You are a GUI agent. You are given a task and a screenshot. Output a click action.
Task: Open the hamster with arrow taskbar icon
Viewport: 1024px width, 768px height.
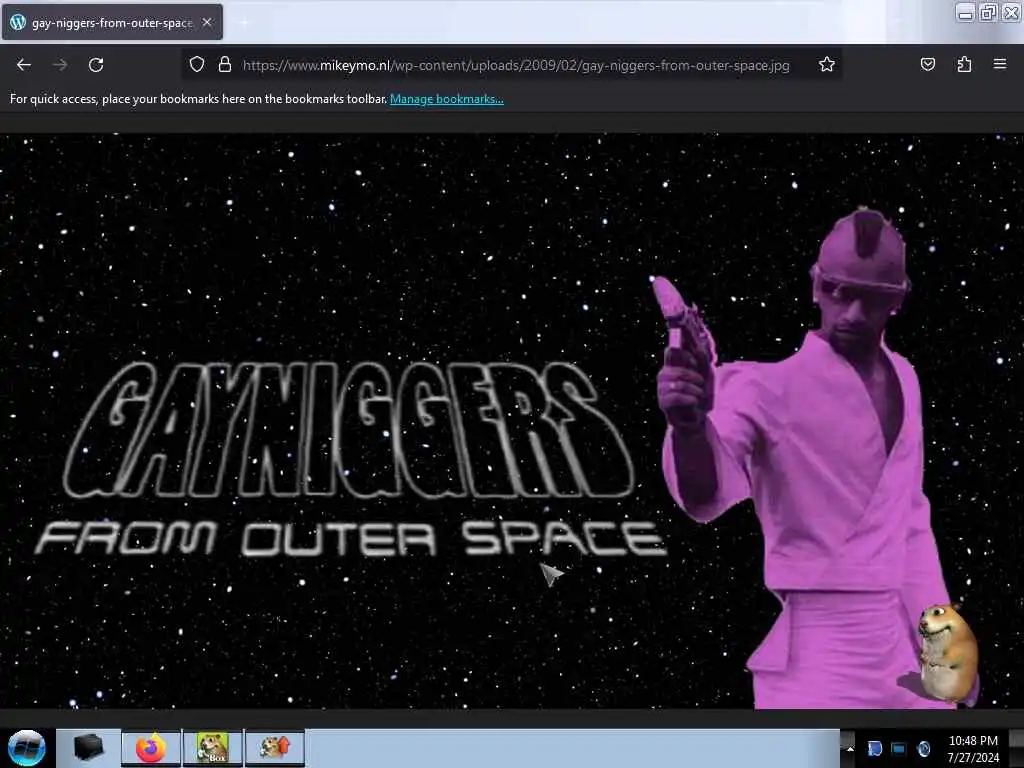(275, 748)
